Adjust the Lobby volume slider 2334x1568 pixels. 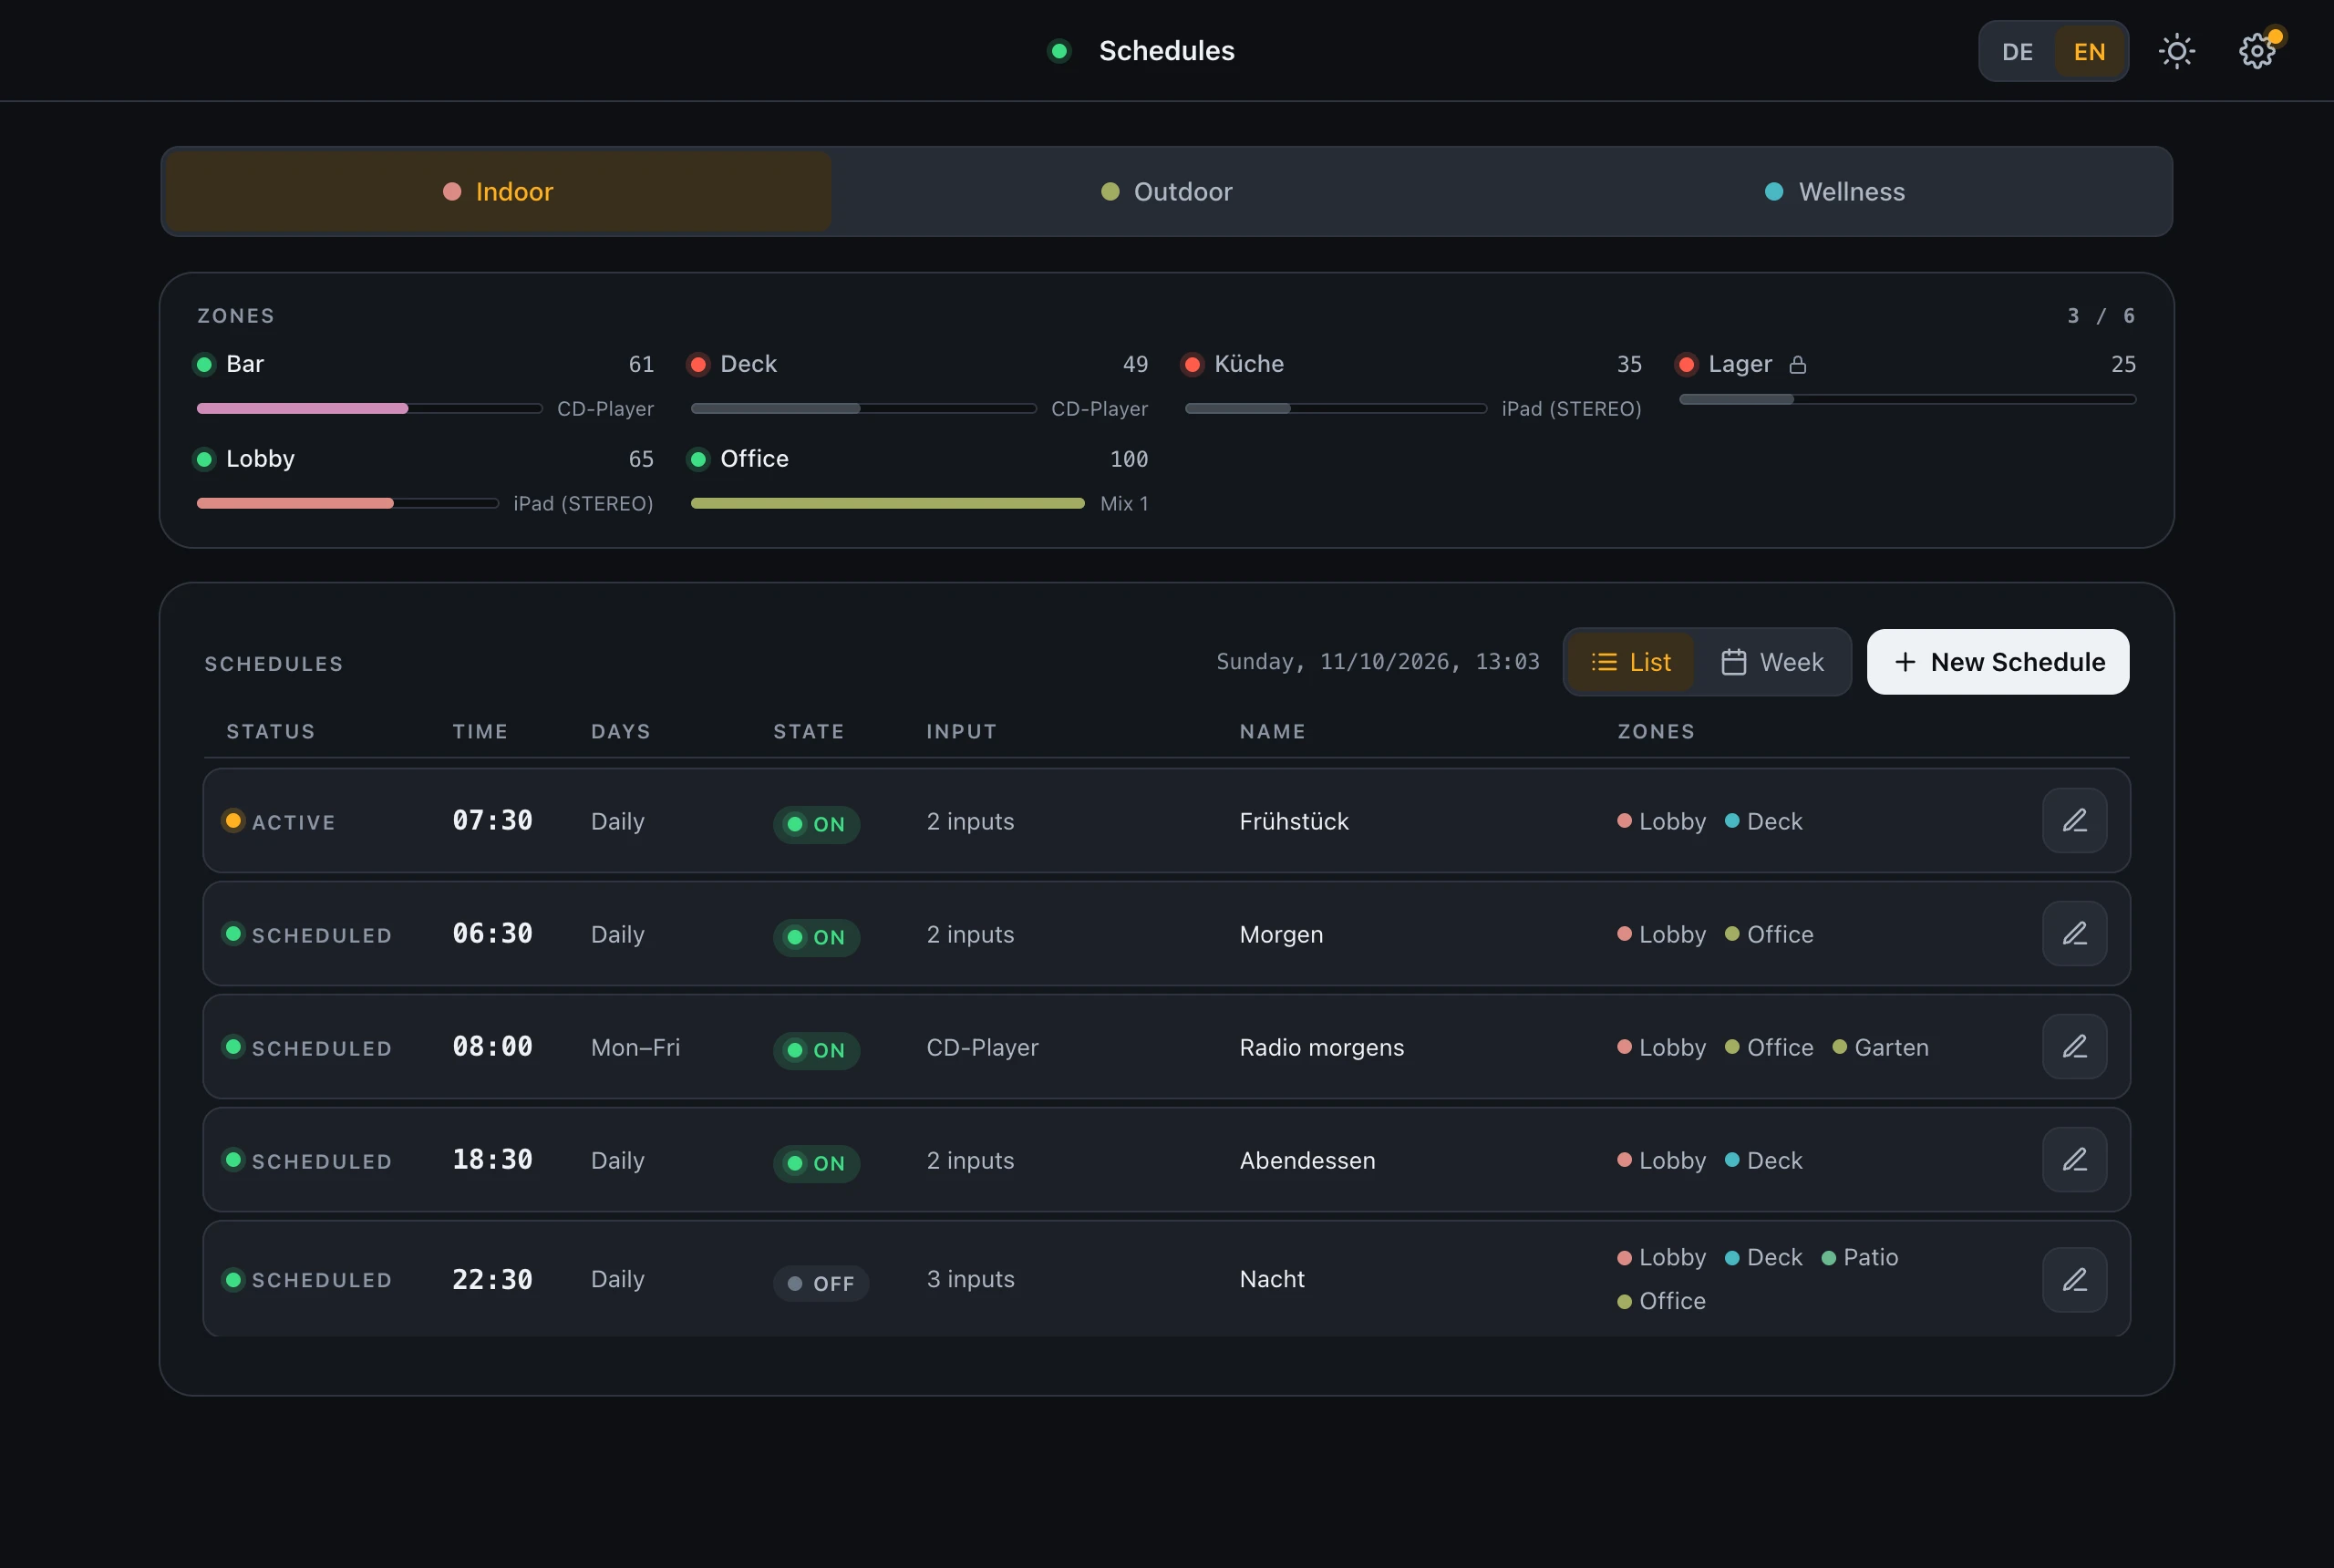point(347,503)
